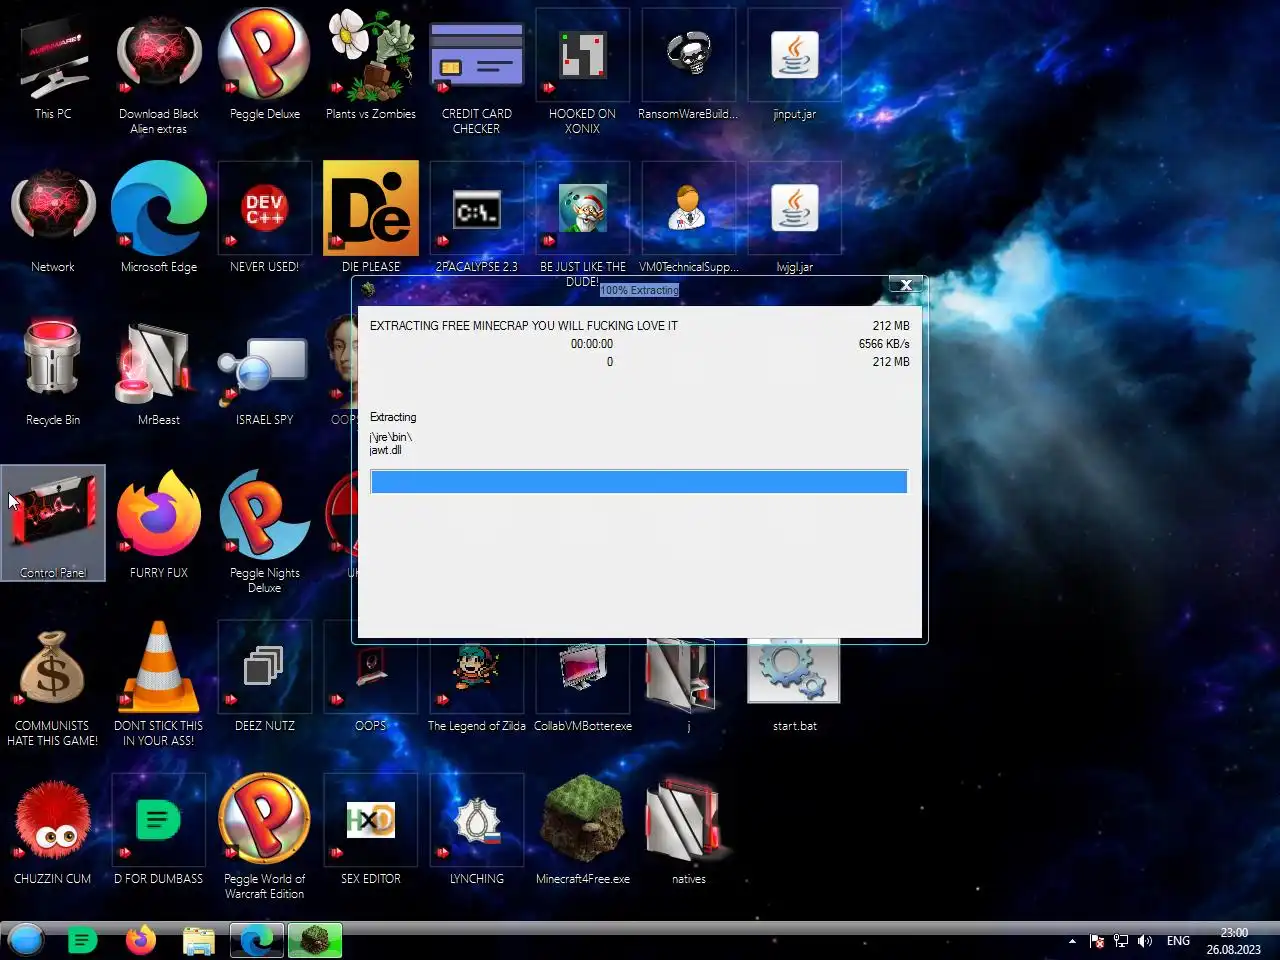
Task: Click the 6566 KB/s speed value
Action: [884, 344]
